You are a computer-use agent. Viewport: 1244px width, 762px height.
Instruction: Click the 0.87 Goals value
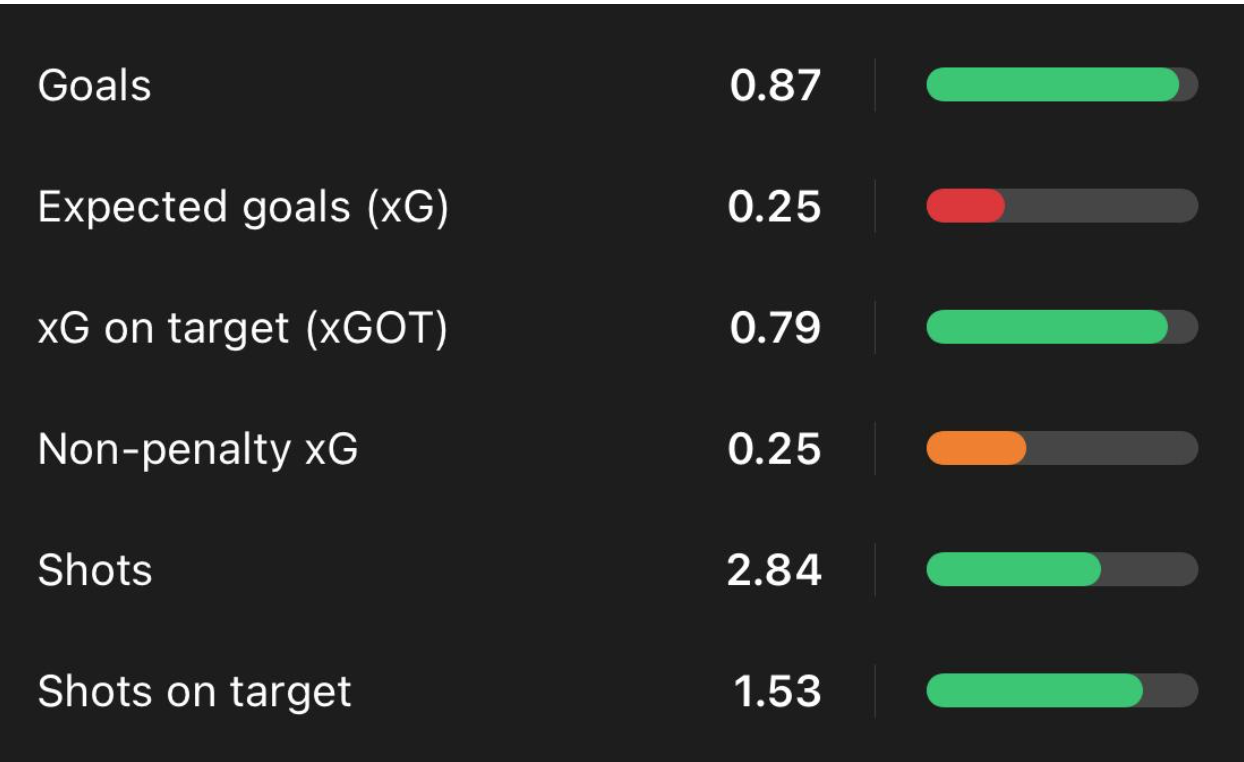(x=775, y=86)
